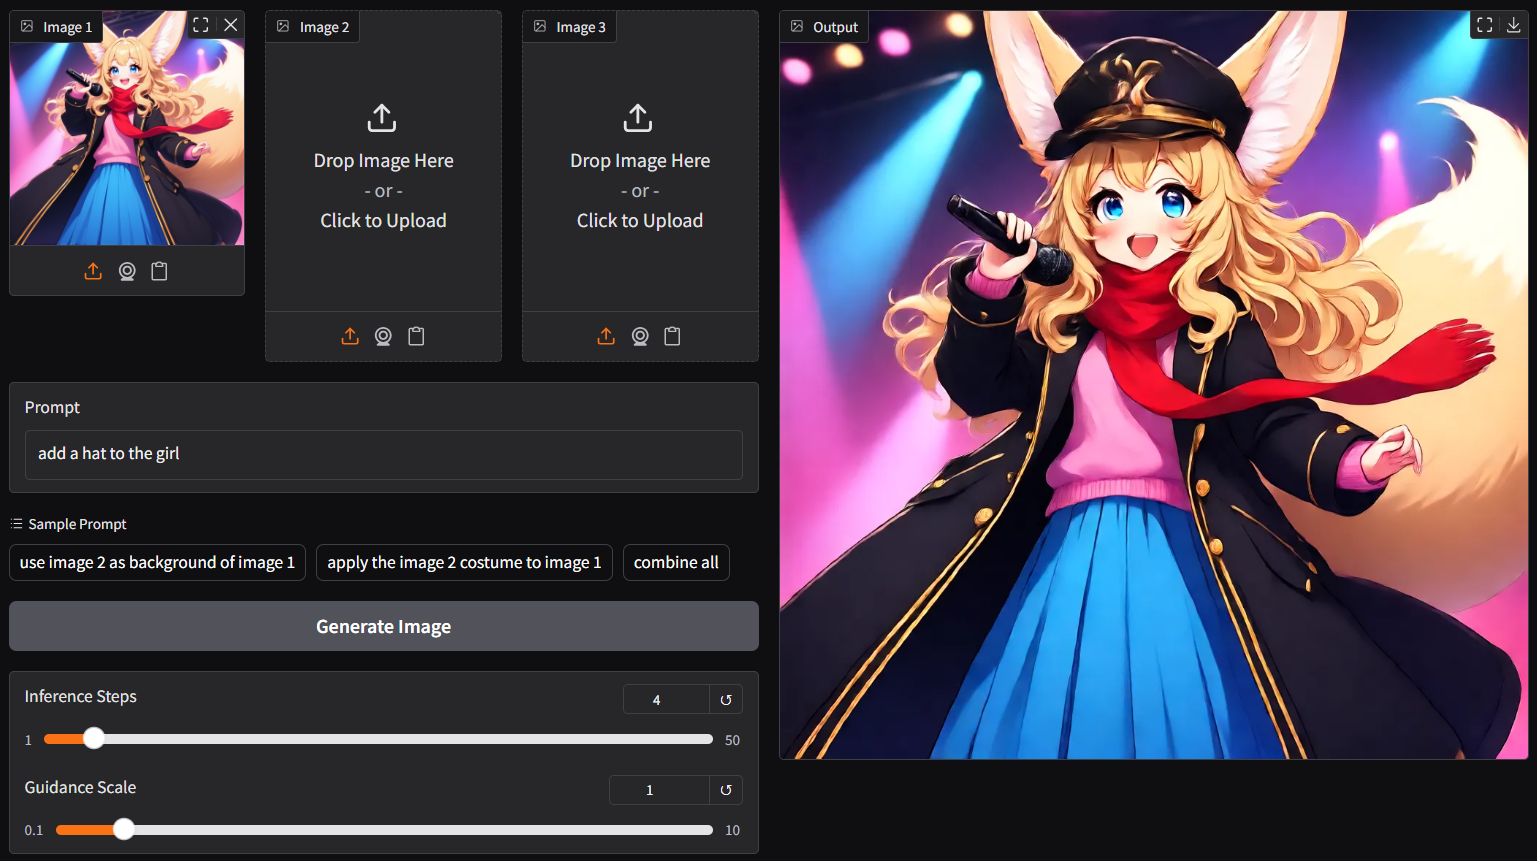Select 'use image 2 as background' sample prompt

tap(157, 562)
